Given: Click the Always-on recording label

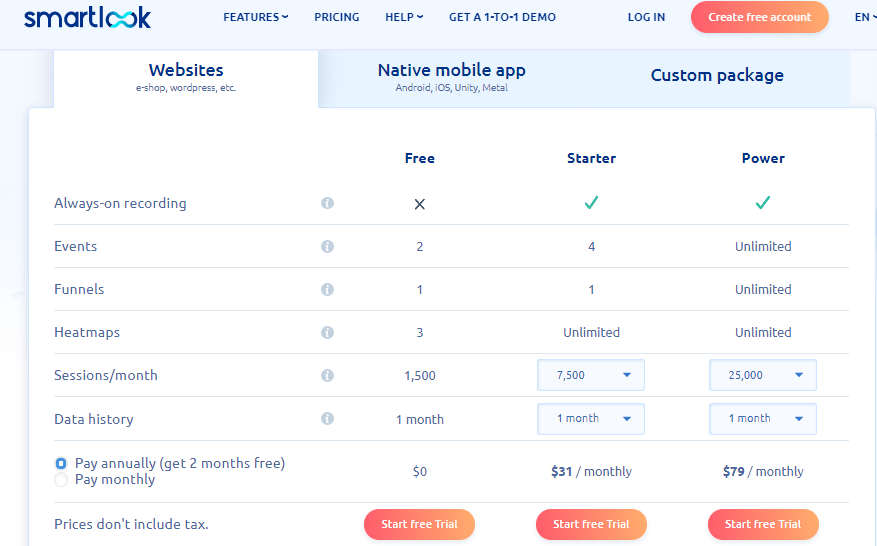Looking at the screenshot, I should (120, 203).
